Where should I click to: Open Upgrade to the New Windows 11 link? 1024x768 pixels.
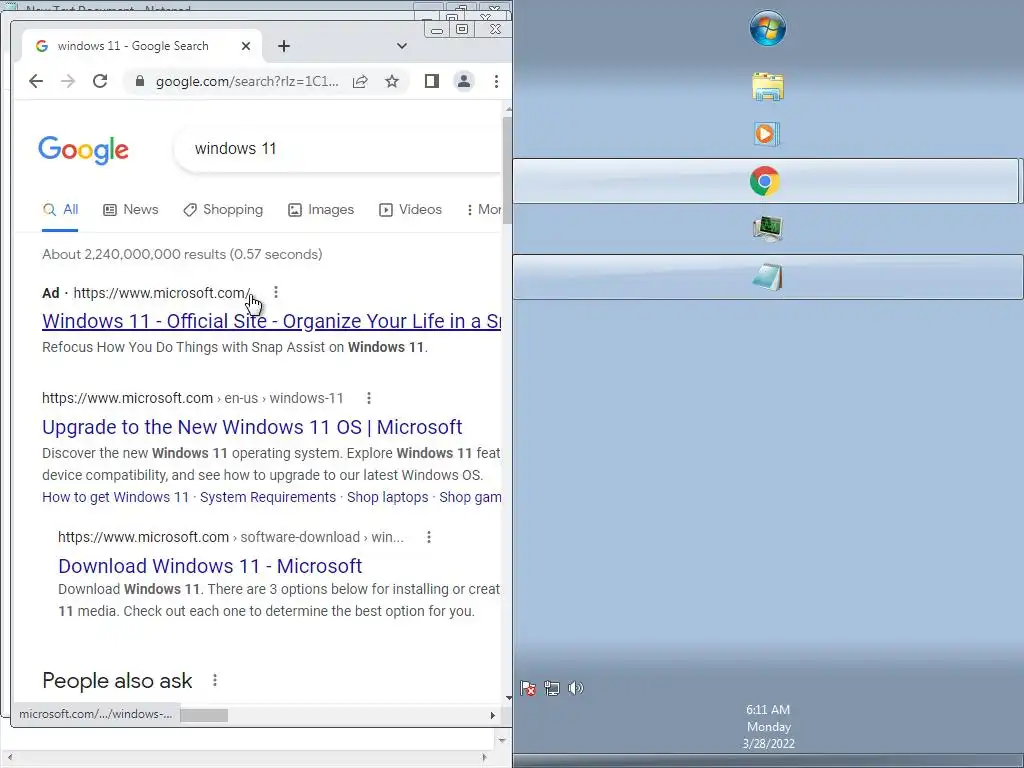point(252,427)
